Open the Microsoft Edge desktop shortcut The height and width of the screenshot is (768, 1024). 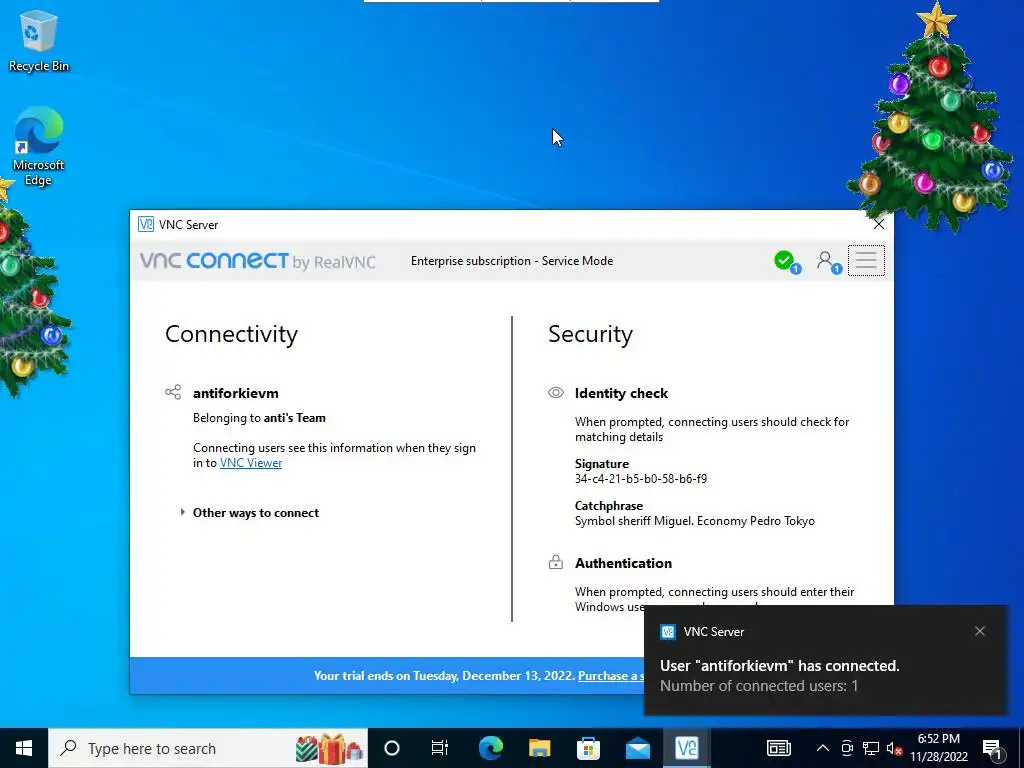coord(39,147)
